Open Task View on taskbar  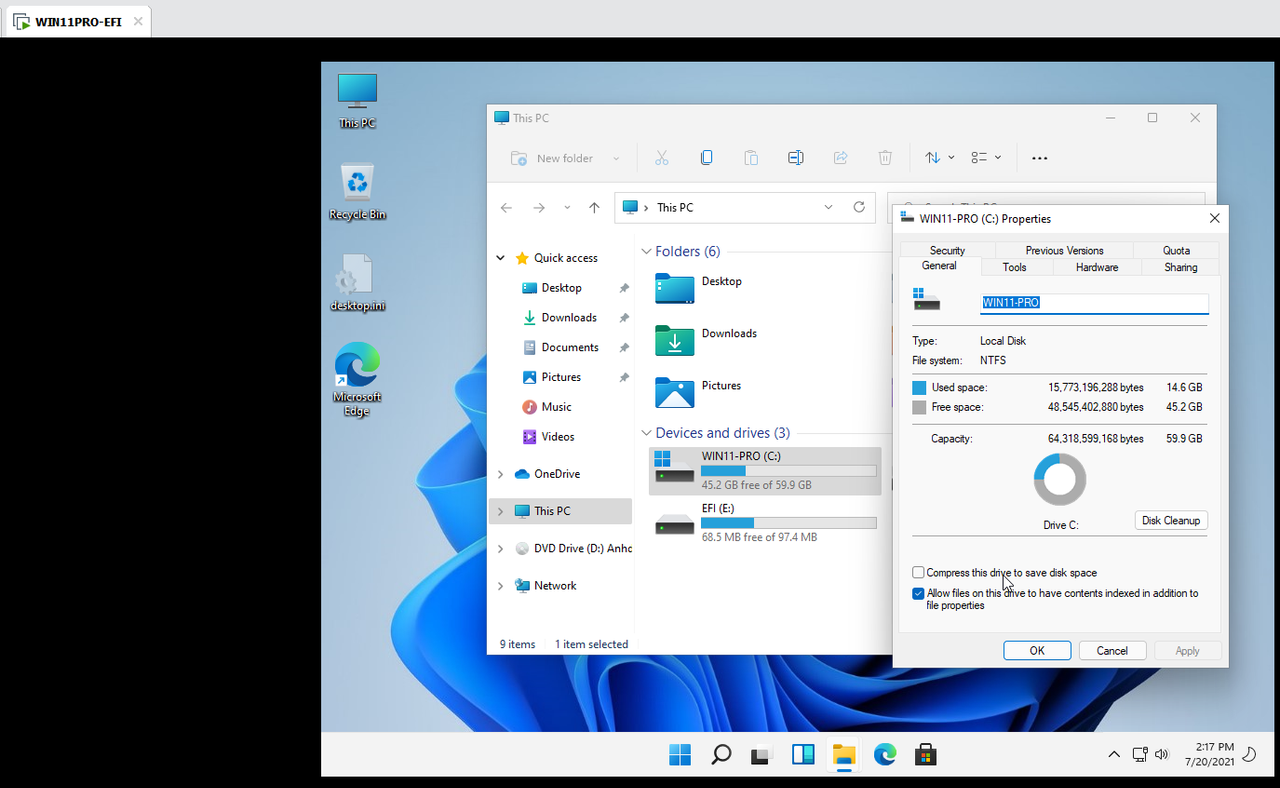[762, 755]
